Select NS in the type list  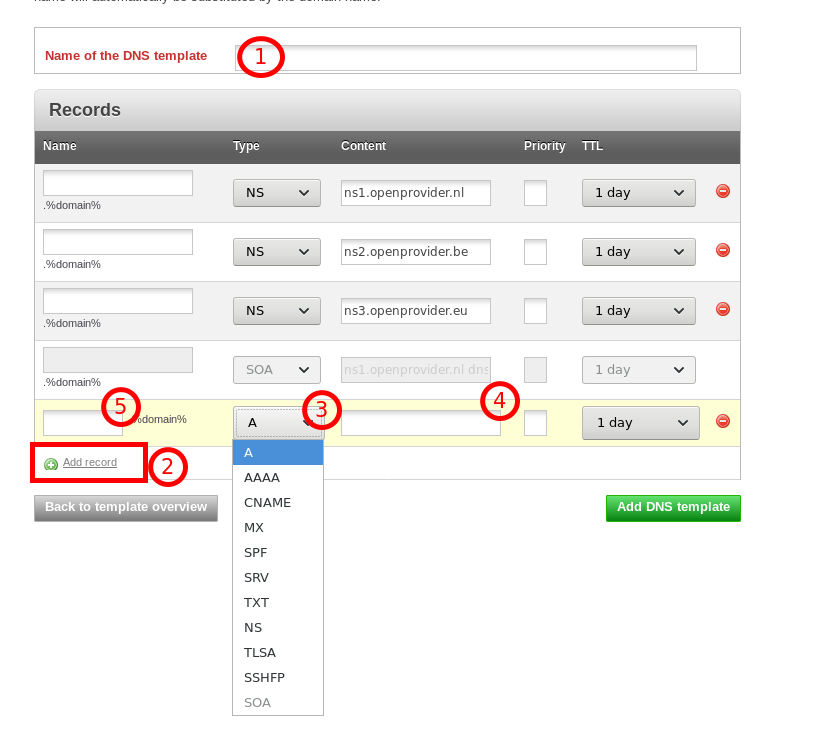pyautogui.click(x=278, y=628)
